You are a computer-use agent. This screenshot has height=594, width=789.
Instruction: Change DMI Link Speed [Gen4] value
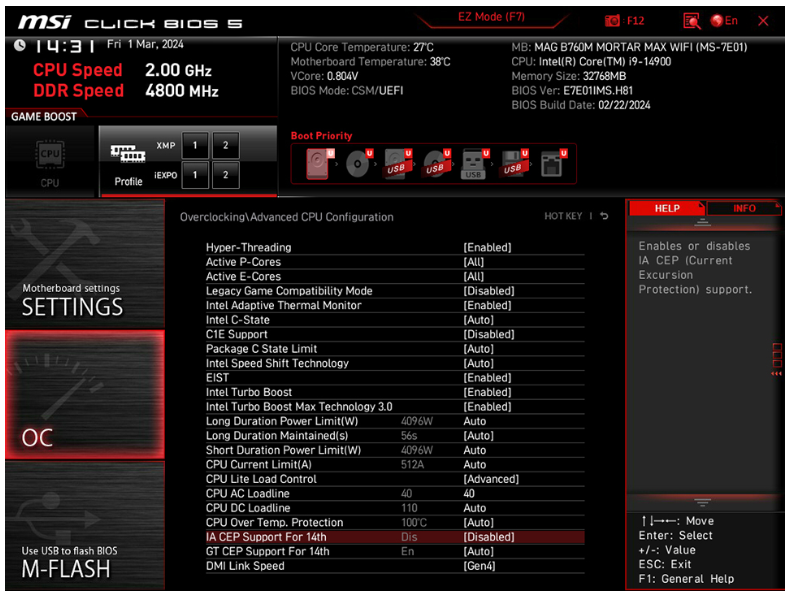(x=479, y=566)
